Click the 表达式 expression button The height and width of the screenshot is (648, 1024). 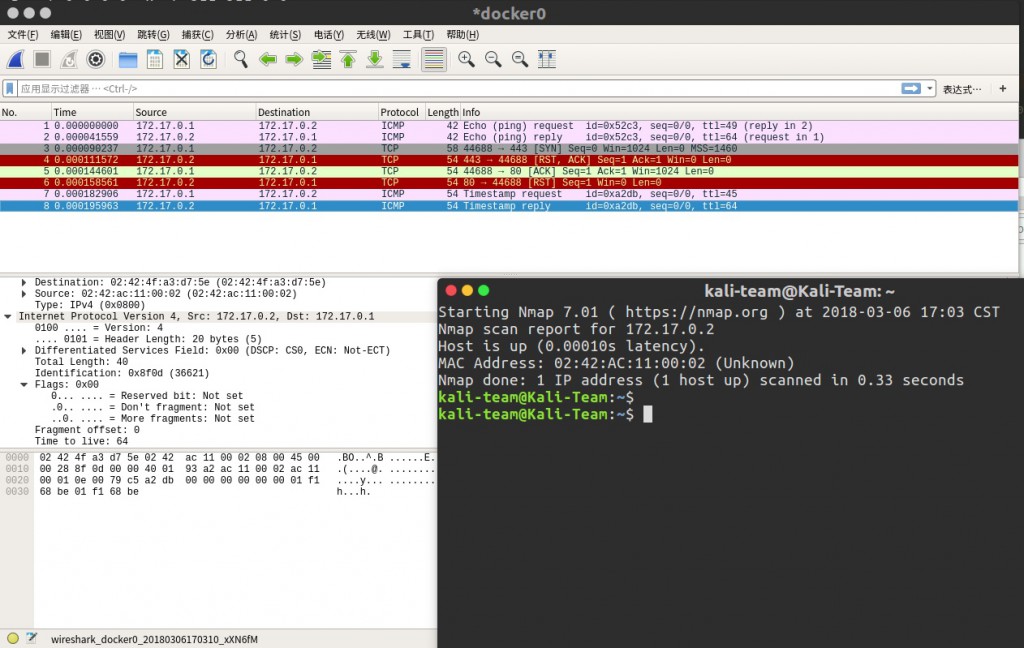pos(961,89)
